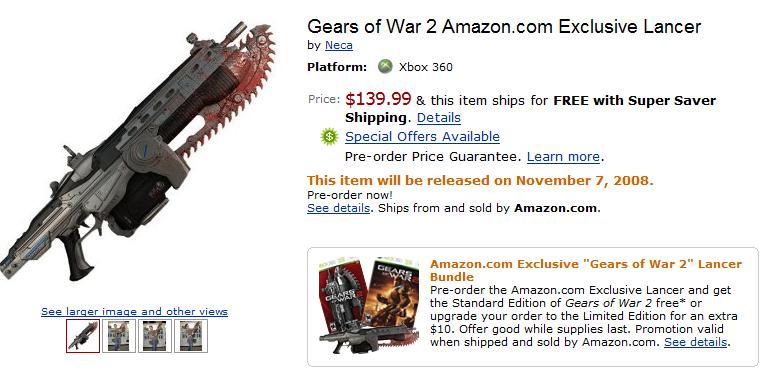This screenshot has width=770, height=383.
Task: Select the third product thumbnail
Action: 155,336
